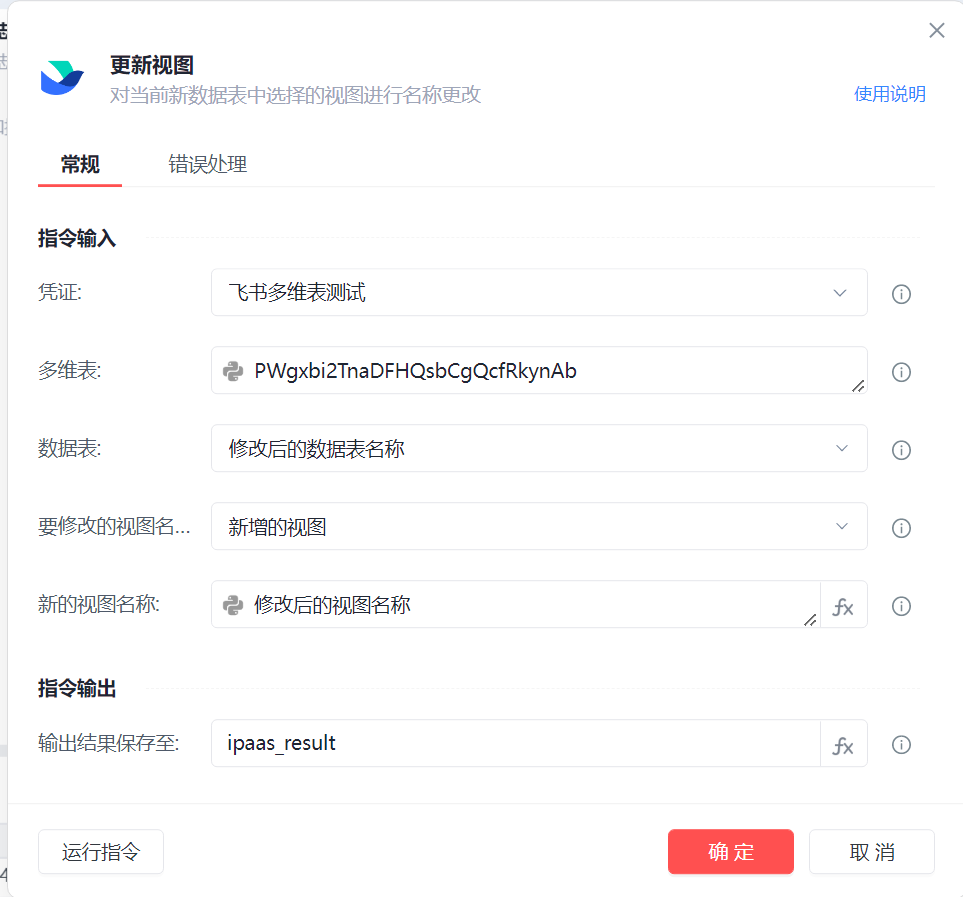Viewport: 963px width, 897px height.
Task: Click the info icon beside 多维表 field
Action: (x=901, y=372)
